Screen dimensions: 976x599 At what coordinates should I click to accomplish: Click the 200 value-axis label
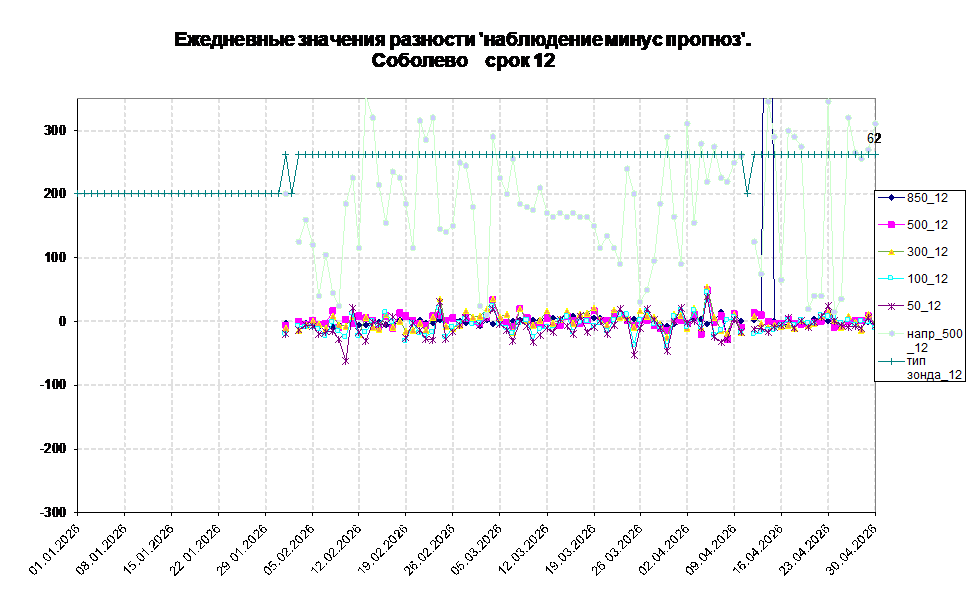tap(55, 194)
